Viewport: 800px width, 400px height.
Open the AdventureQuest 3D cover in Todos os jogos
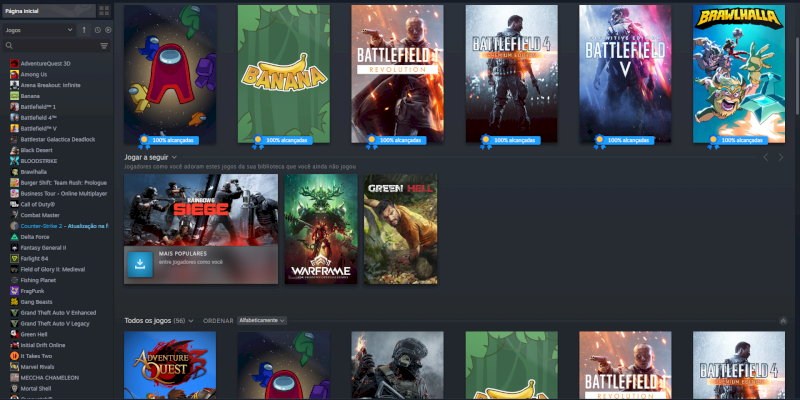tap(170, 365)
